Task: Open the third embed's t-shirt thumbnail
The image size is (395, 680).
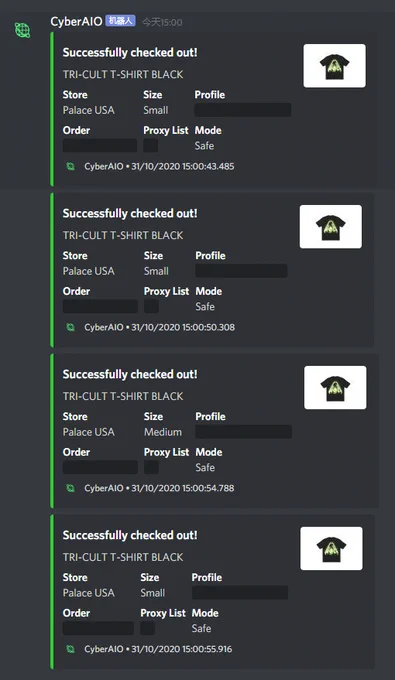Action: pos(335,388)
